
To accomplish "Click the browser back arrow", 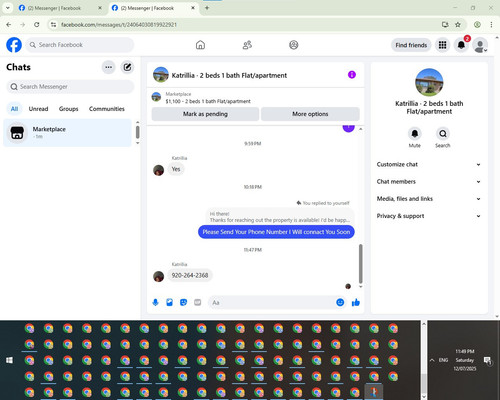I will coord(9,24).
